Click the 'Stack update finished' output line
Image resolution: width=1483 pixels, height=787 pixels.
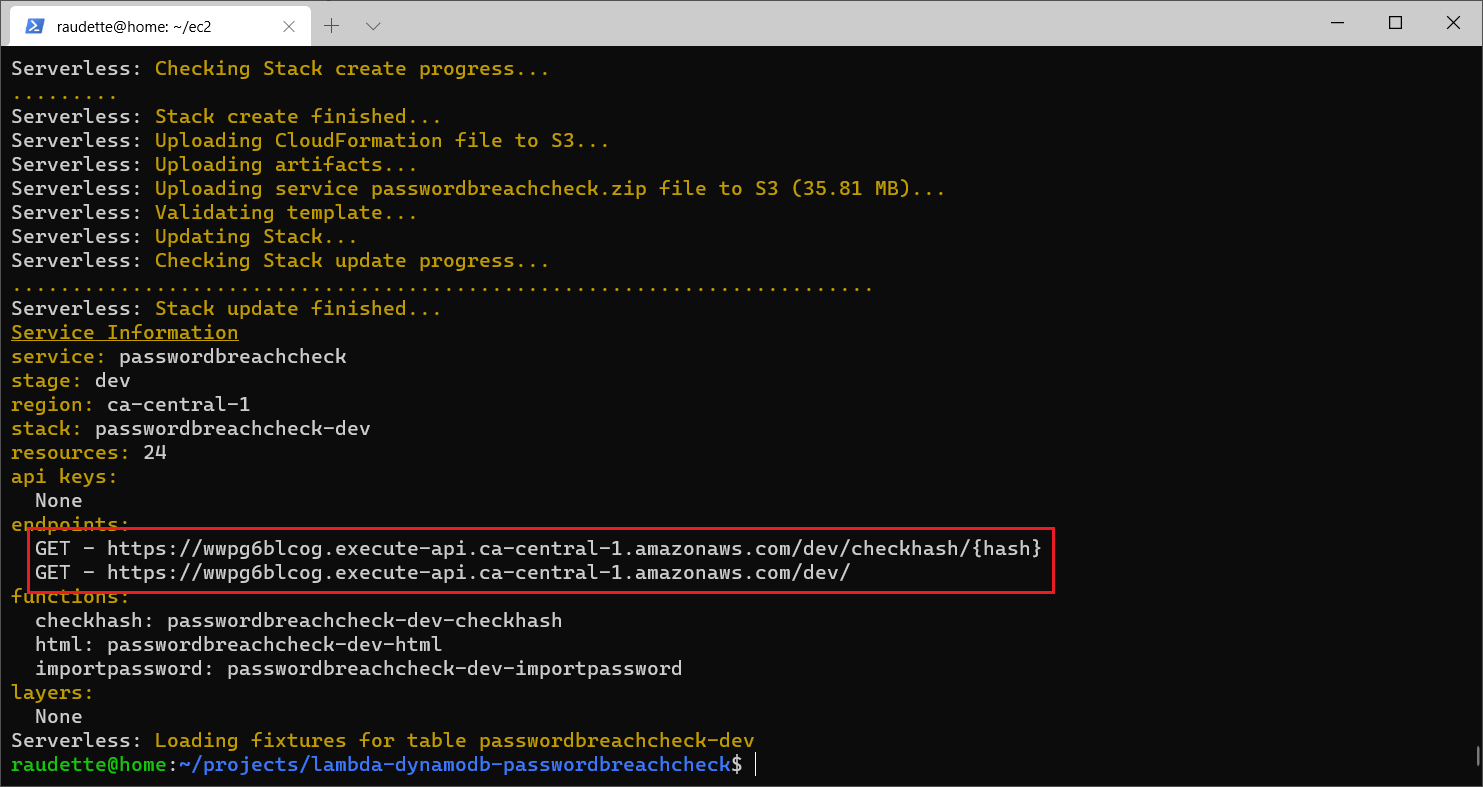coord(297,309)
